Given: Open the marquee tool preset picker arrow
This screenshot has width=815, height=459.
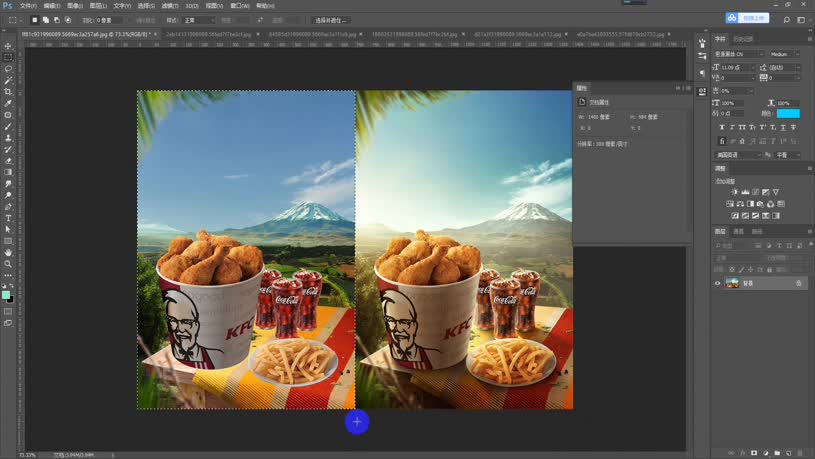Looking at the screenshot, I should click(x=21, y=20).
